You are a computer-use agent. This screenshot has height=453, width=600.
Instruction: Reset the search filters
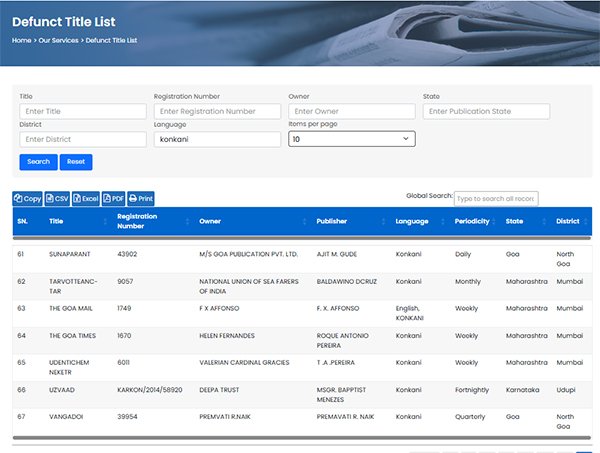75,162
